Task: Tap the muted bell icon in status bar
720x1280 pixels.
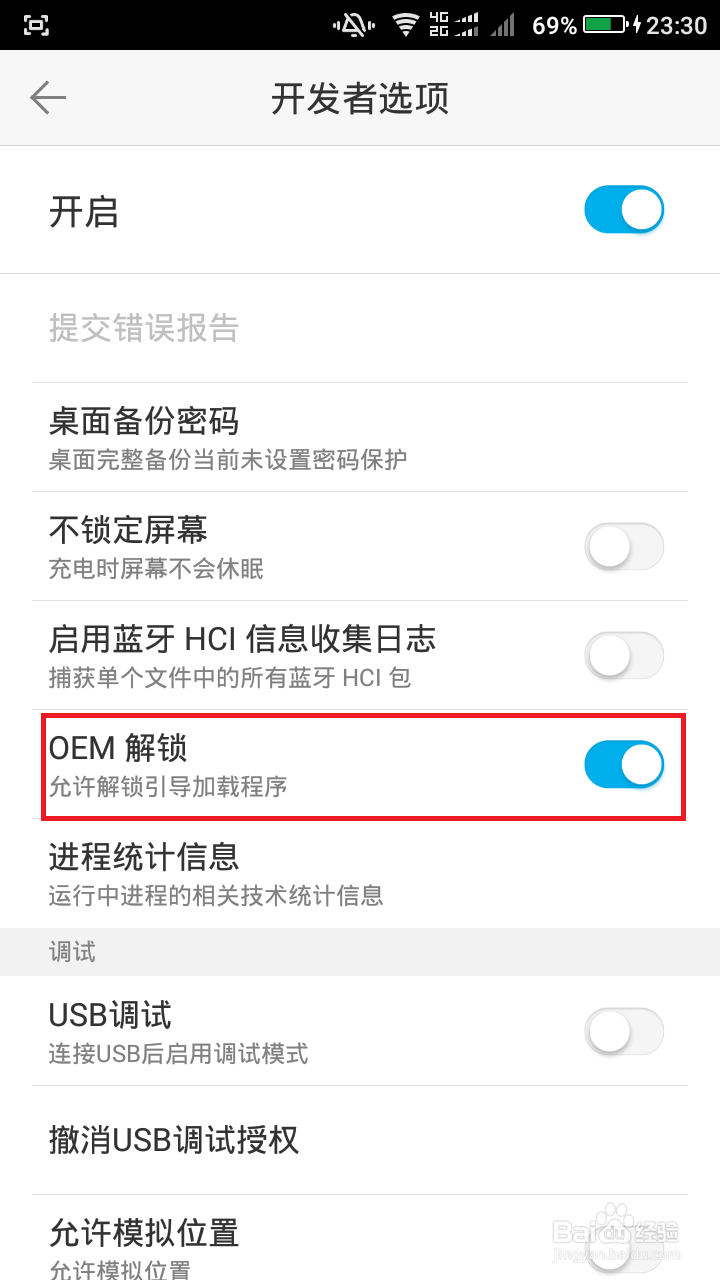Action: 353,25
